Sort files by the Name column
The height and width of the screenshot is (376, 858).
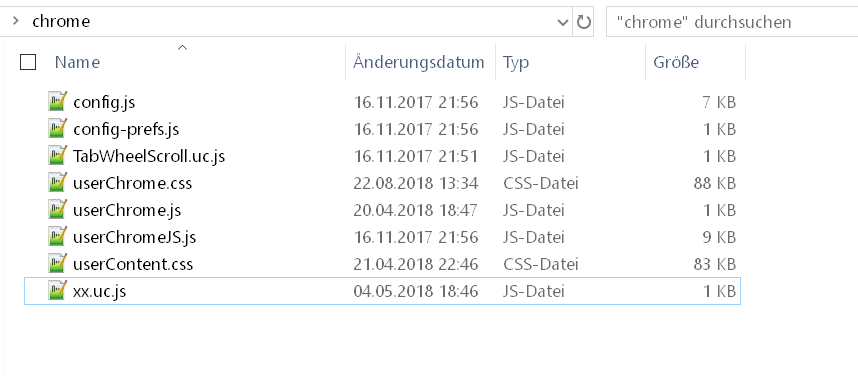pyautogui.click(x=77, y=62)
